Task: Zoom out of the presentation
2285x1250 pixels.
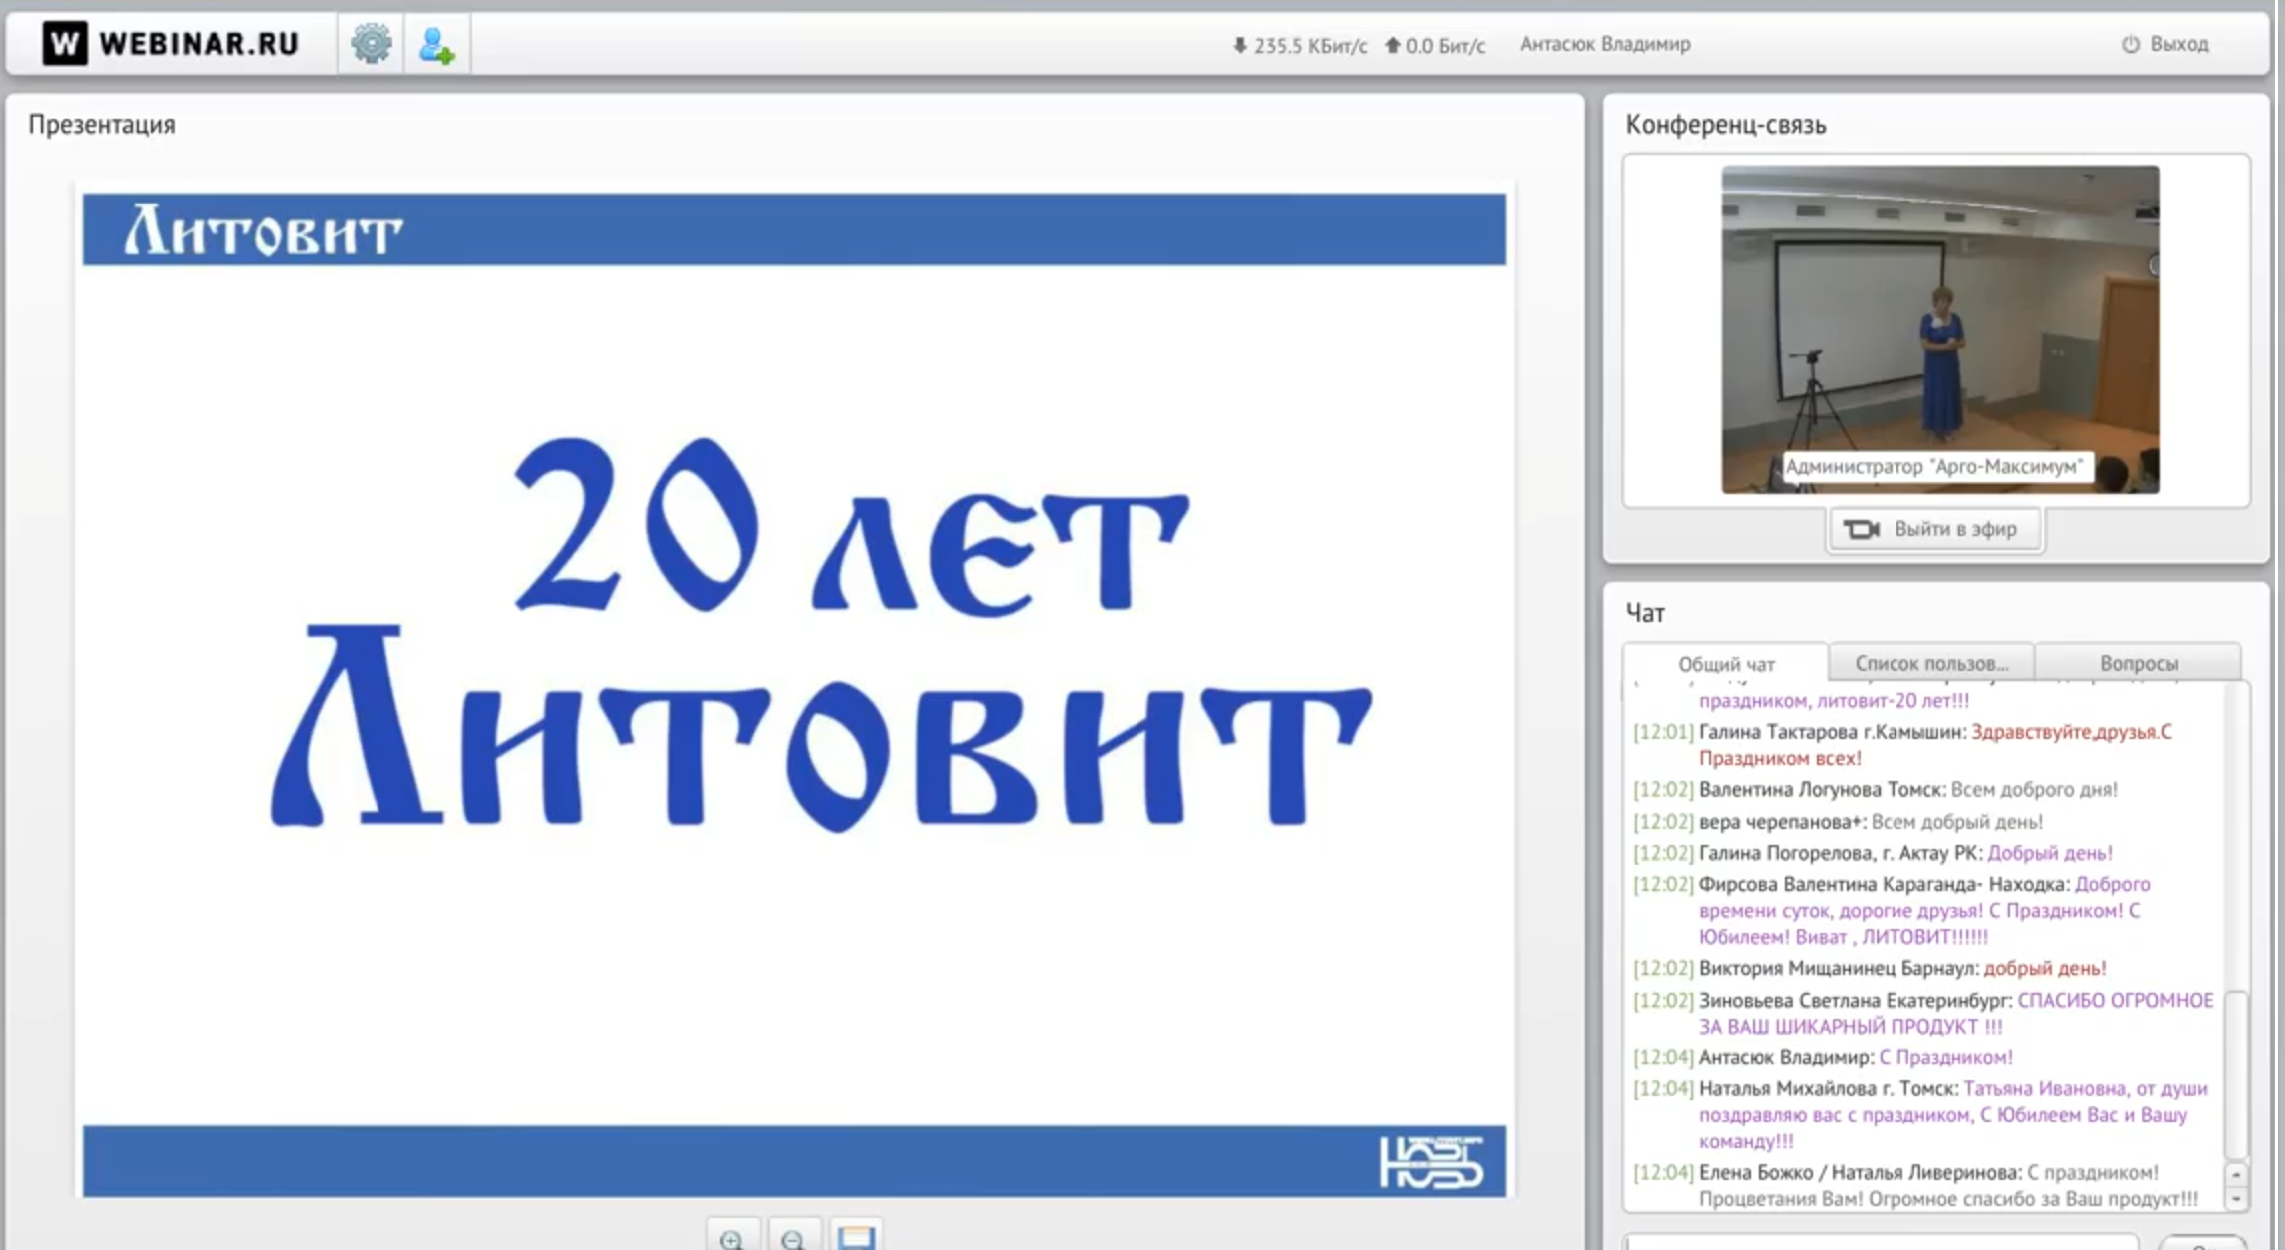Action: coord(793,1238)
